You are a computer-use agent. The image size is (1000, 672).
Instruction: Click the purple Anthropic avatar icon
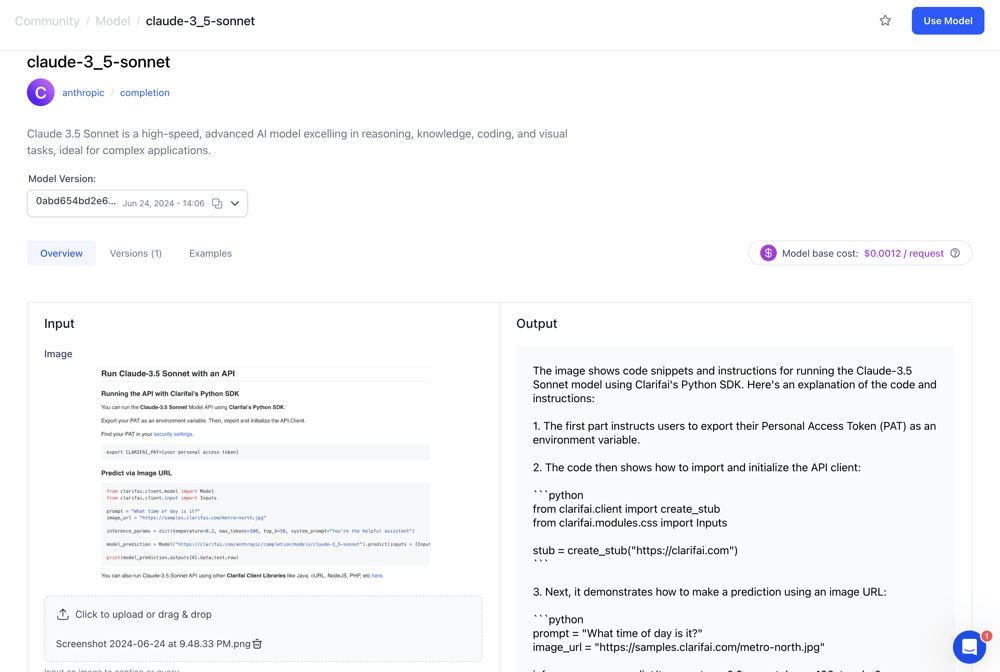coord(41,93)
